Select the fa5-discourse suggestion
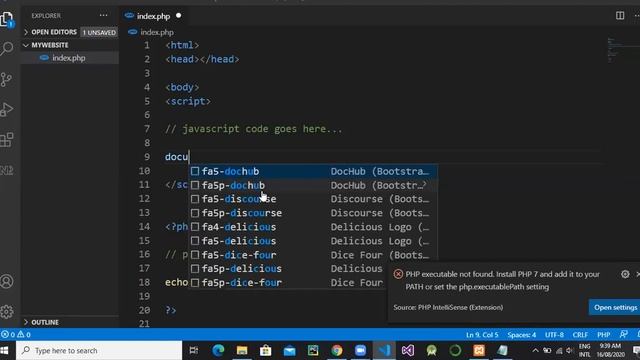 coord(313,199)
